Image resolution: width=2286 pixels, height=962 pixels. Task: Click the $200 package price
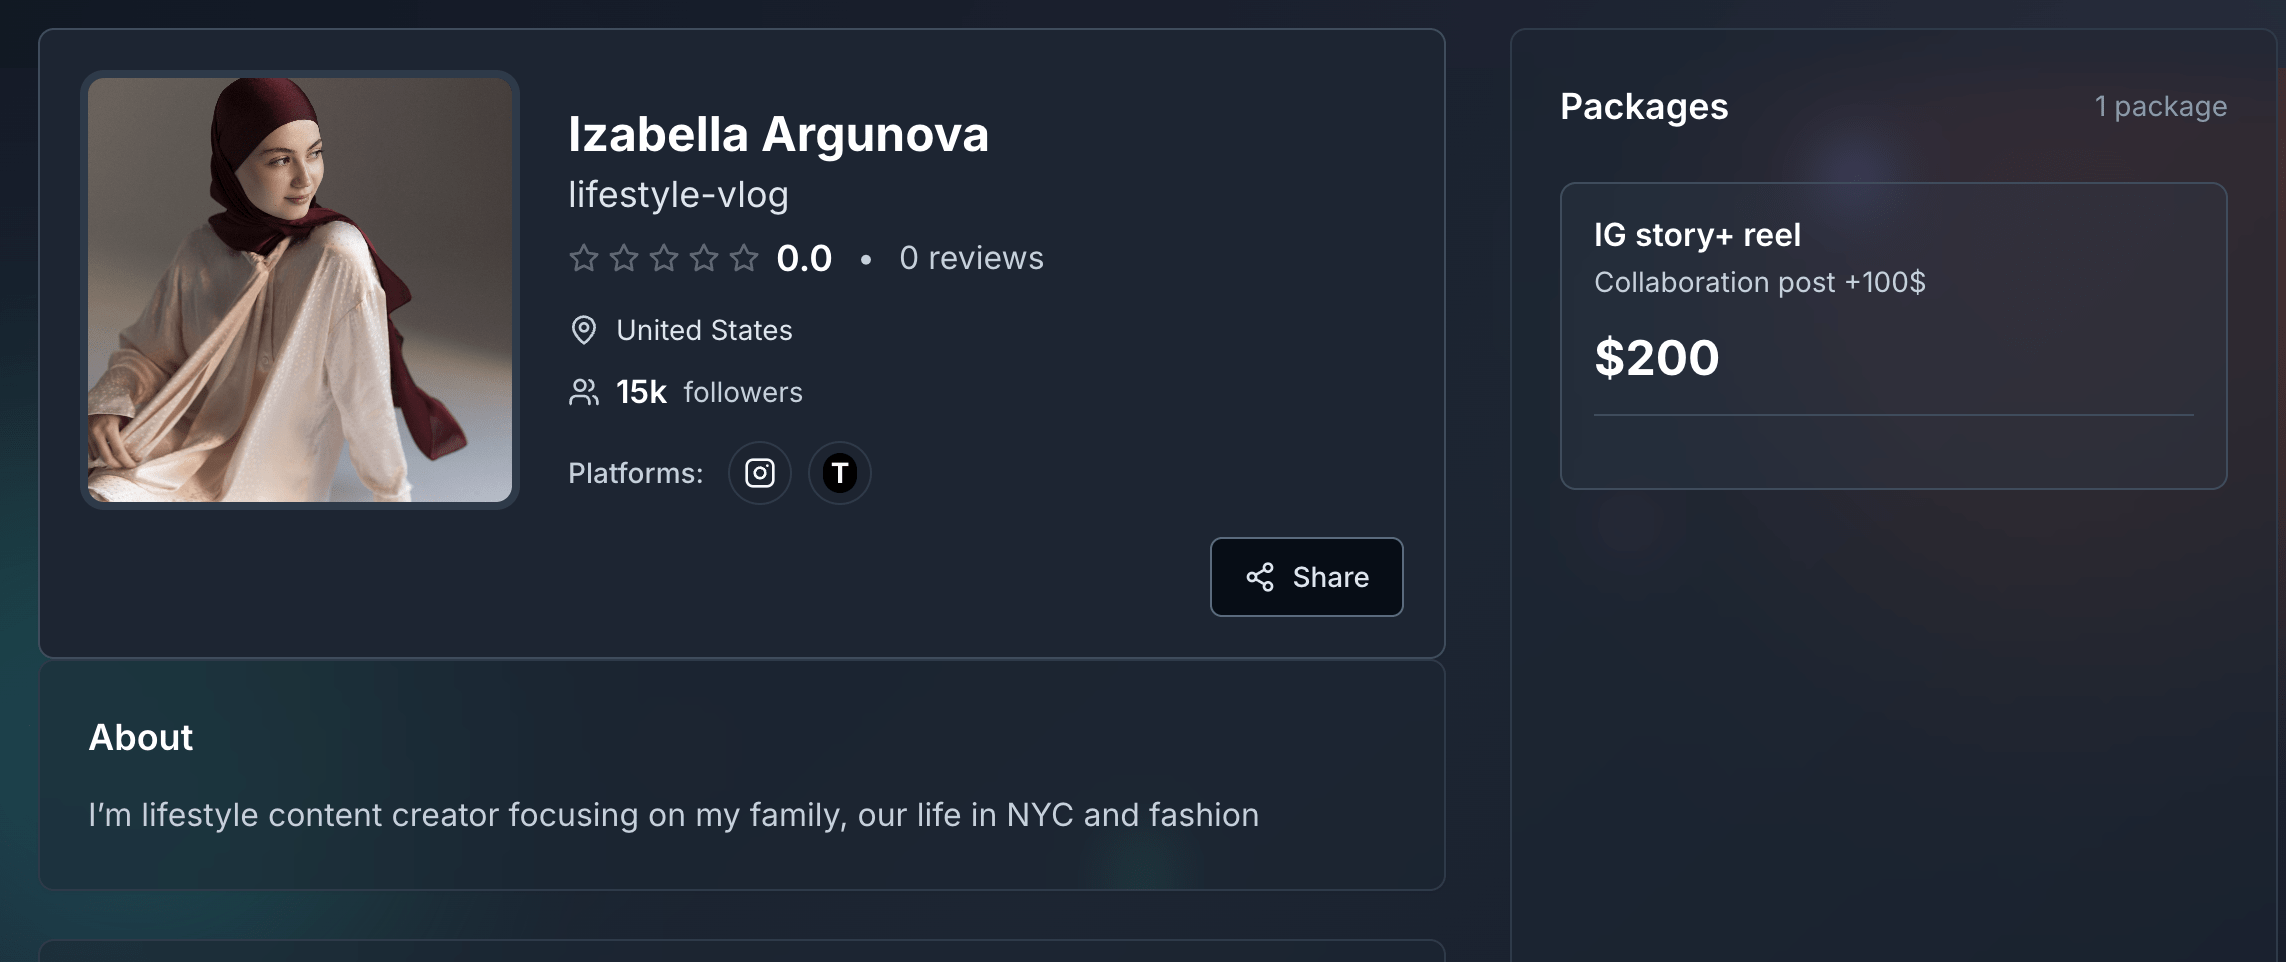click(x=1656, y=357)
